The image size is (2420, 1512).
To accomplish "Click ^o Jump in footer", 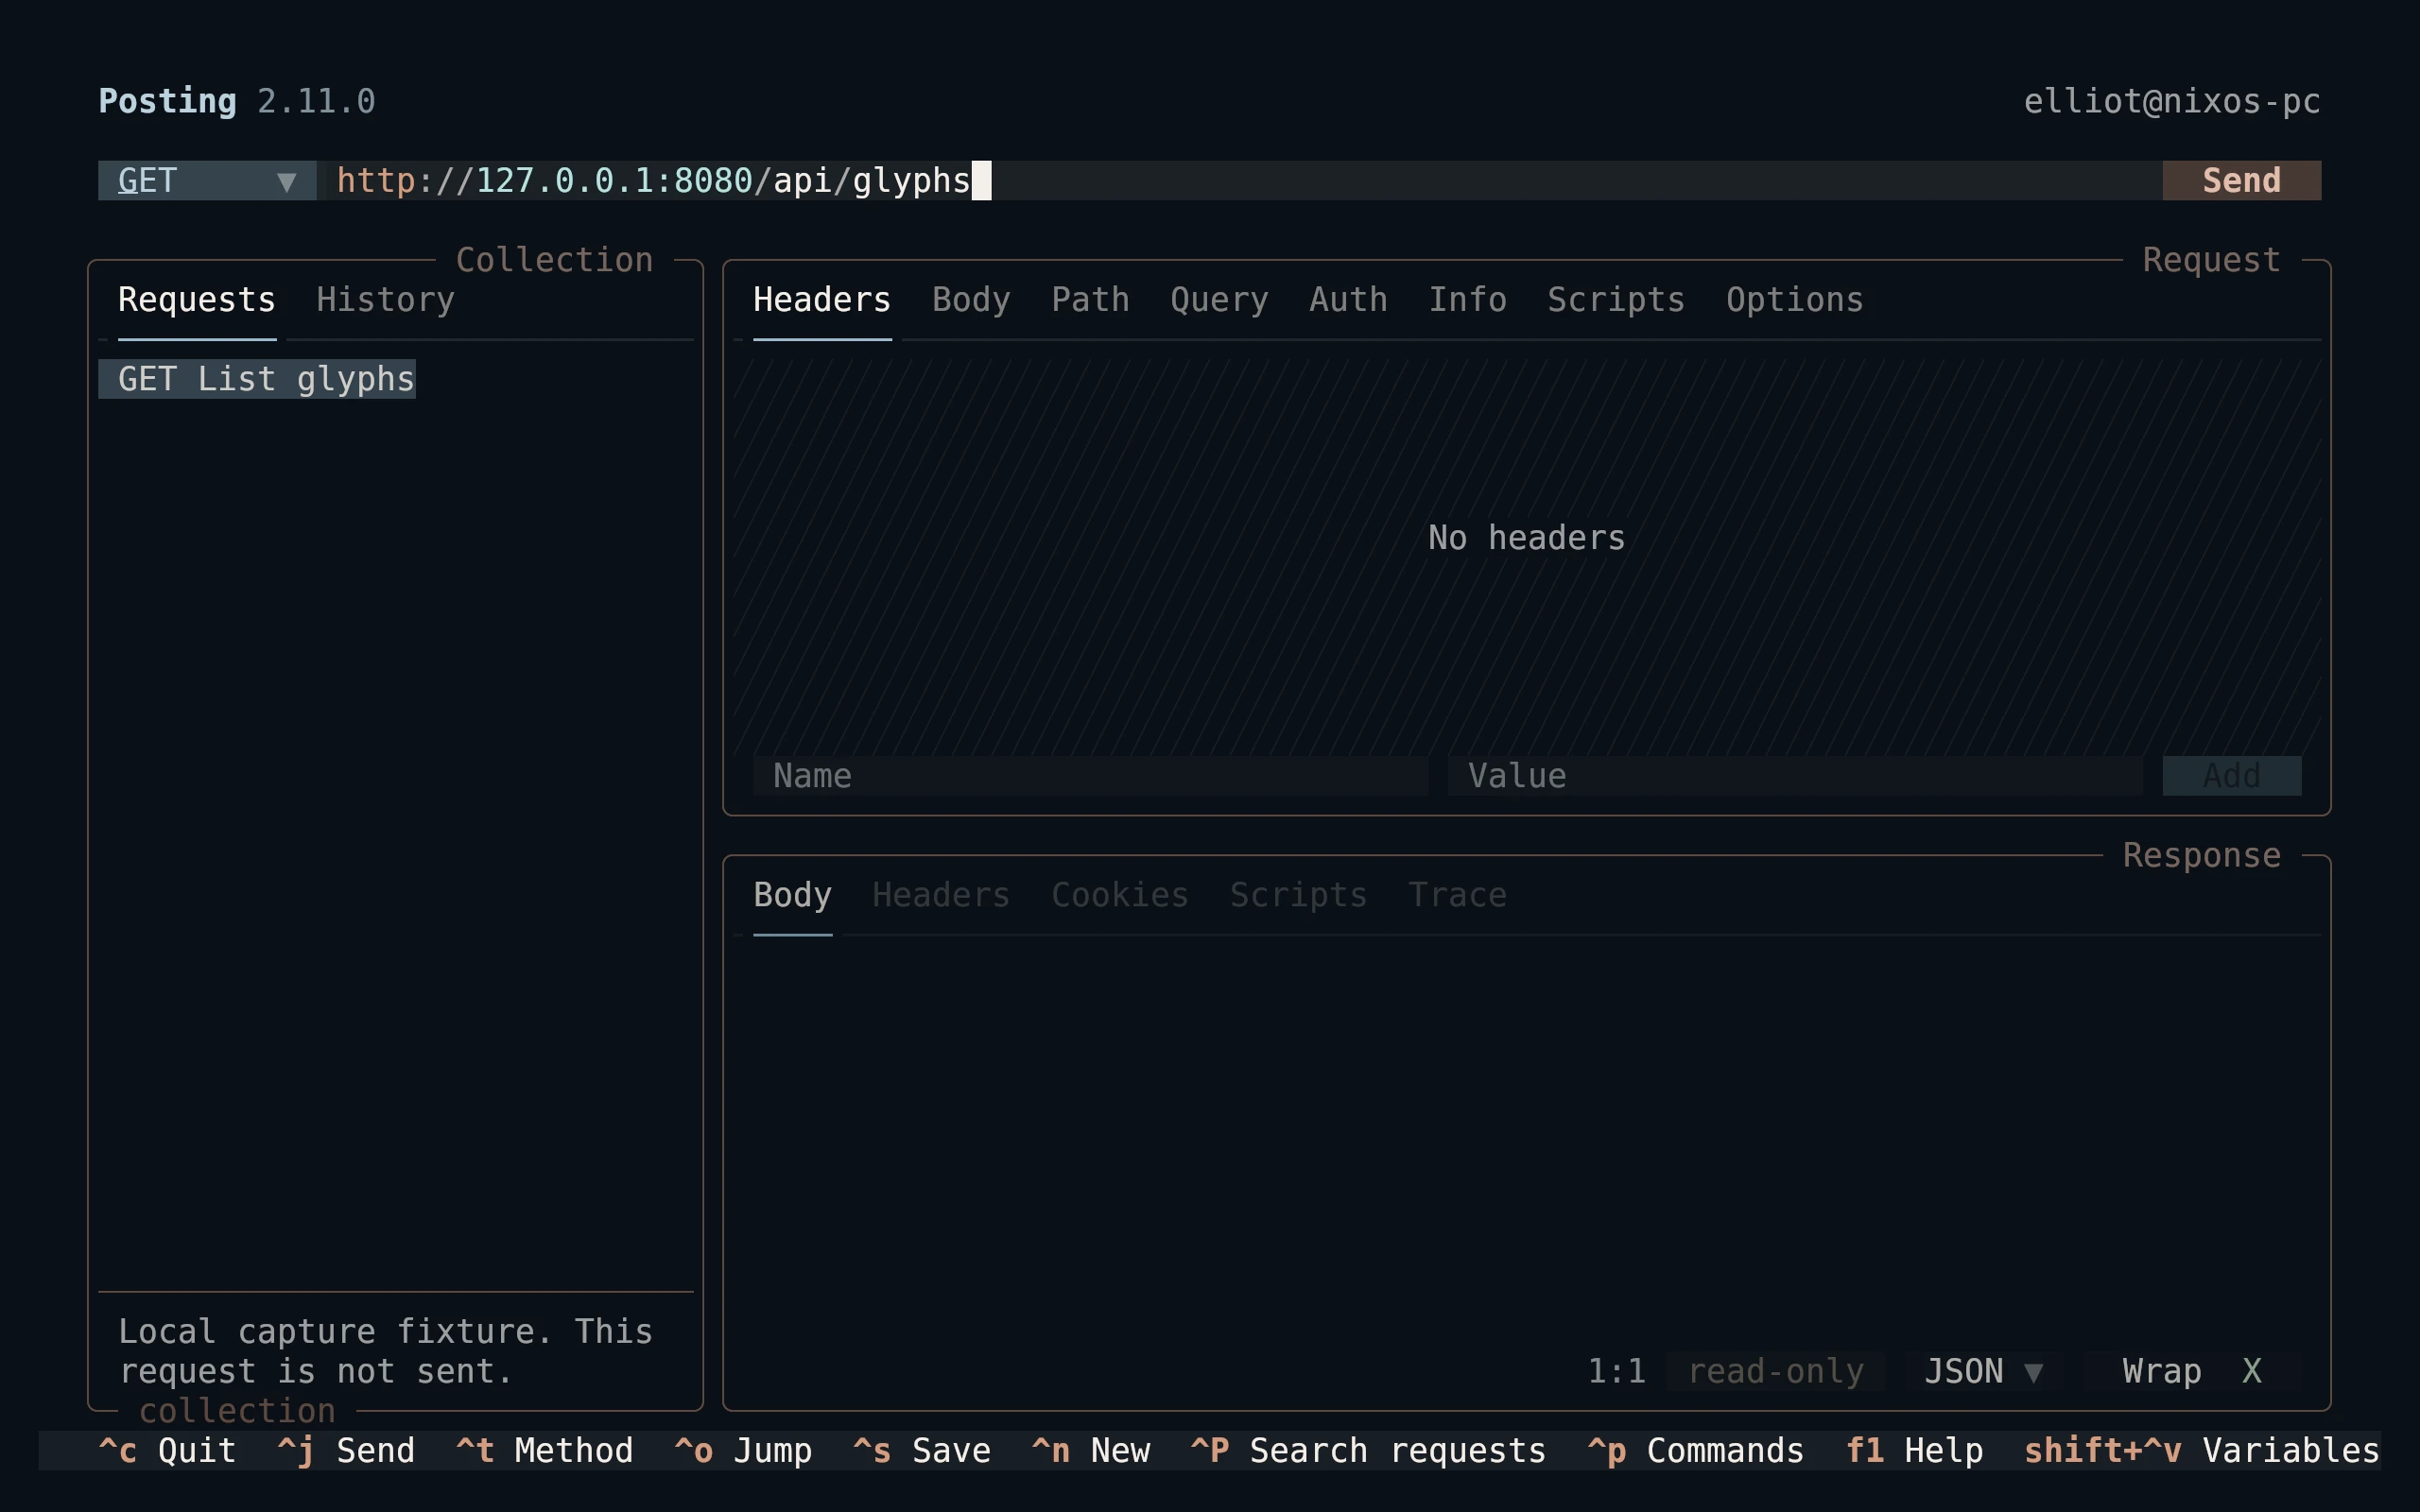I will pos(743,1450).
